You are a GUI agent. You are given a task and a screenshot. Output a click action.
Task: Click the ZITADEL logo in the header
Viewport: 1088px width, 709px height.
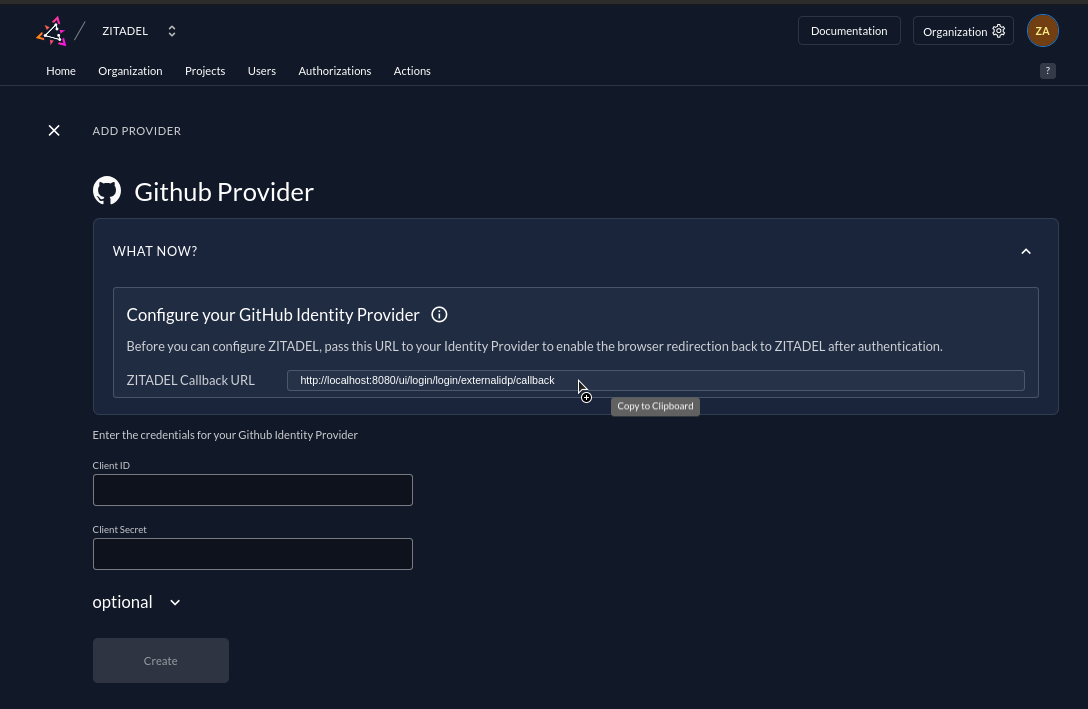tap(49, 30)
